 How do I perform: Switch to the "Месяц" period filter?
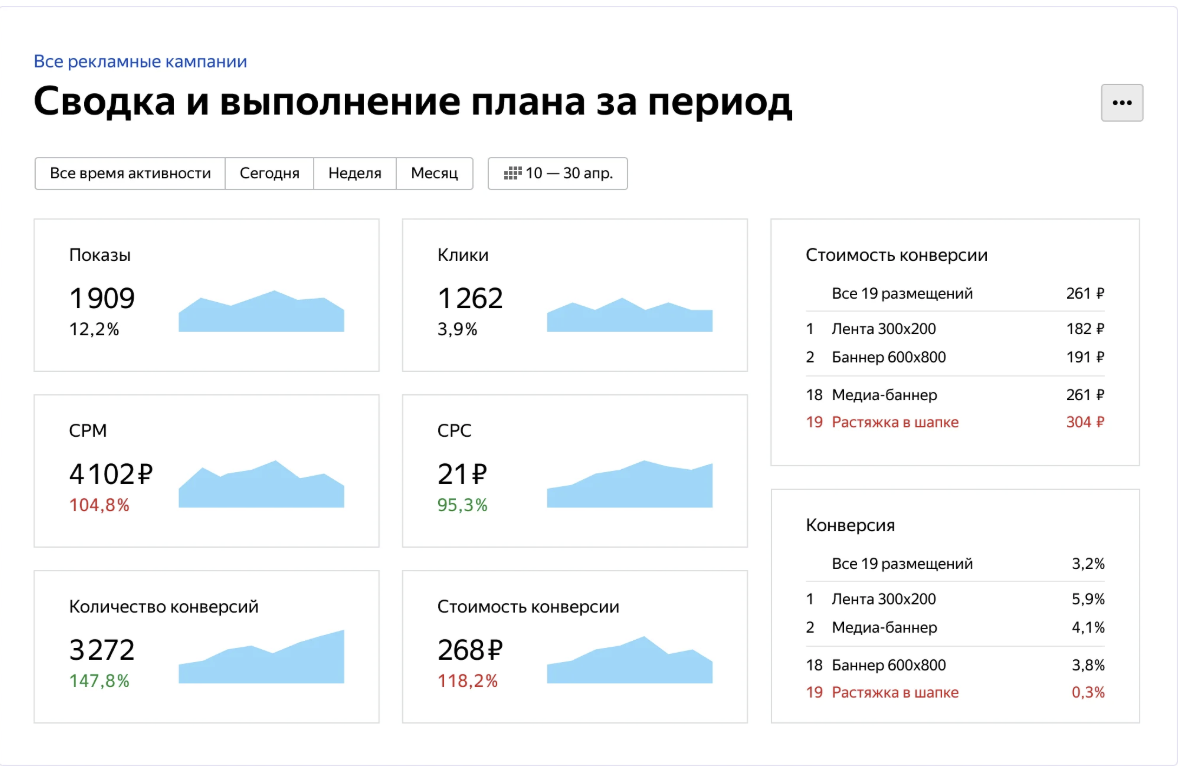tap(434, 173)
